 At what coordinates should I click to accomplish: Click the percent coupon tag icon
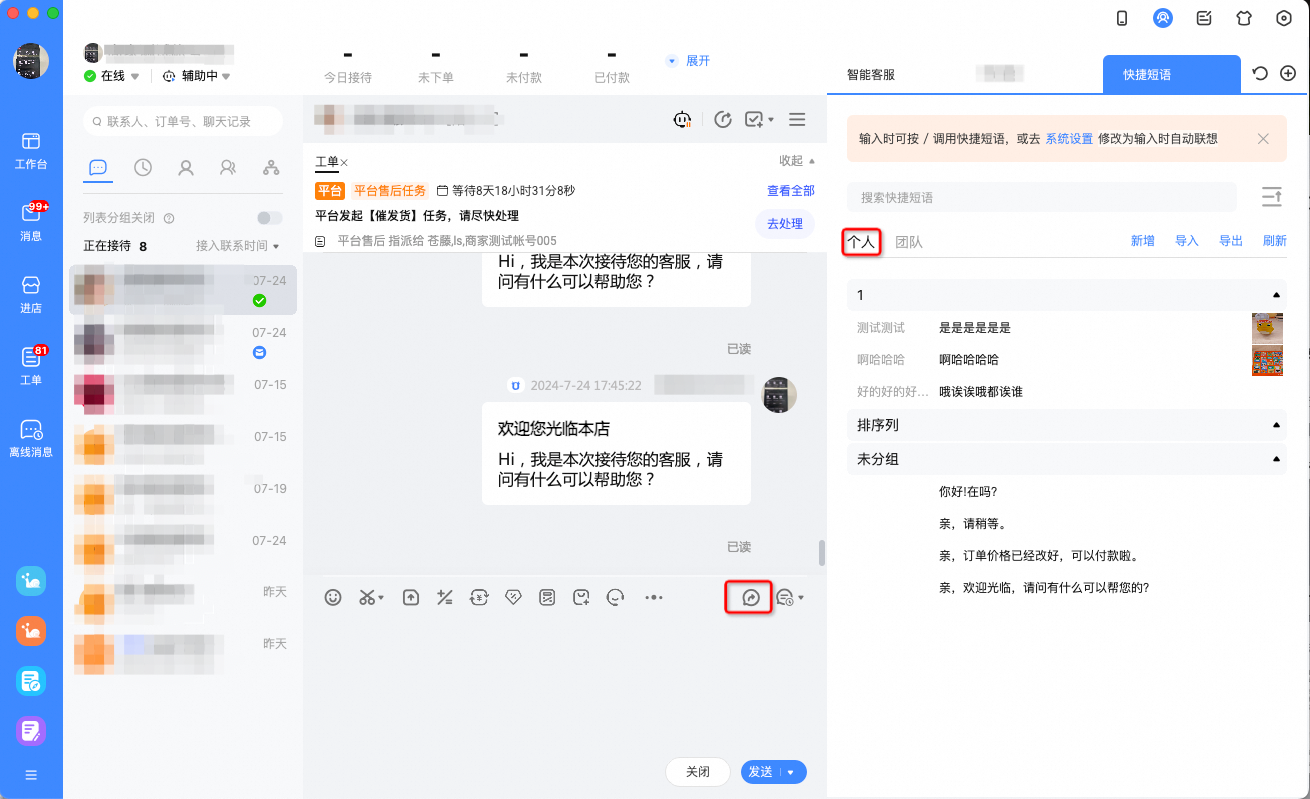pyautogui.click(x=513, y=597)
